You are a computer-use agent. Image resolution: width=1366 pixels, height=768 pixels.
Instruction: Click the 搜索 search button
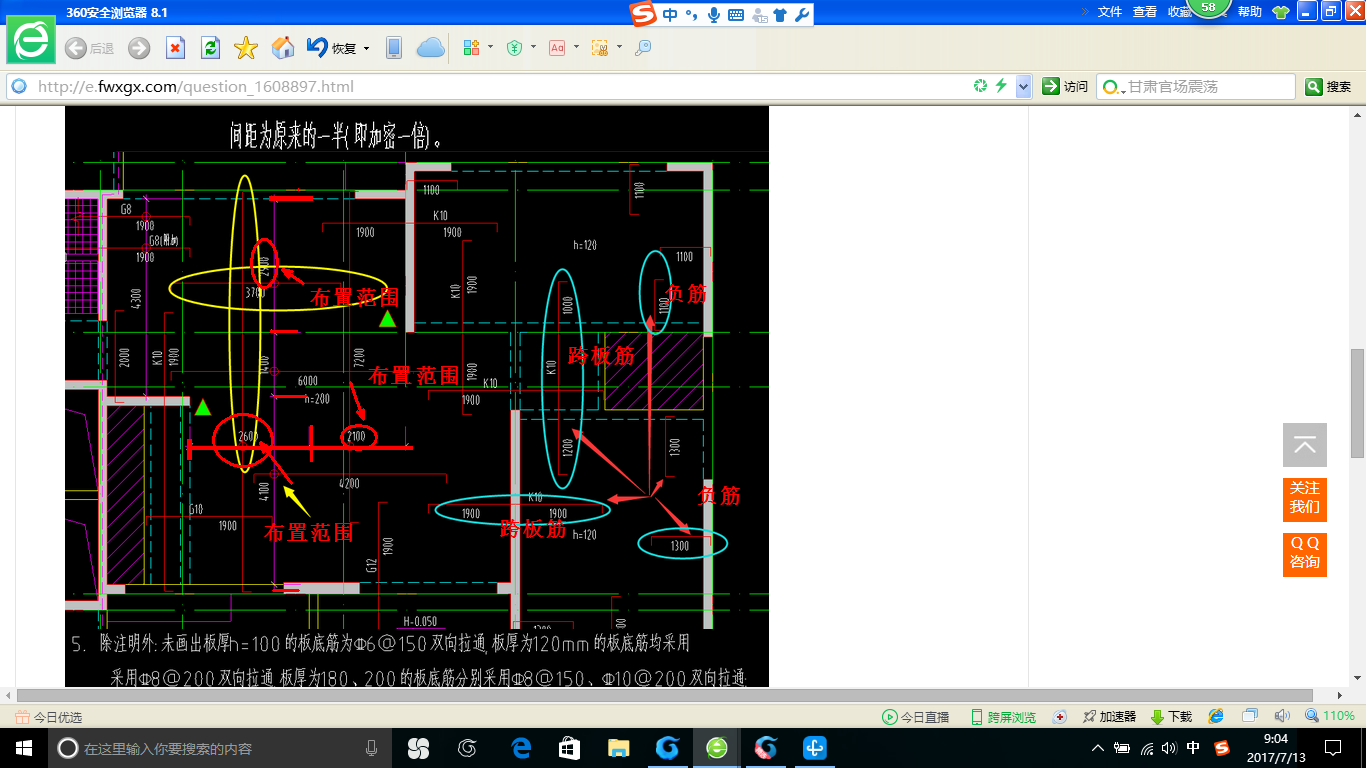[x=1329, y=87]
